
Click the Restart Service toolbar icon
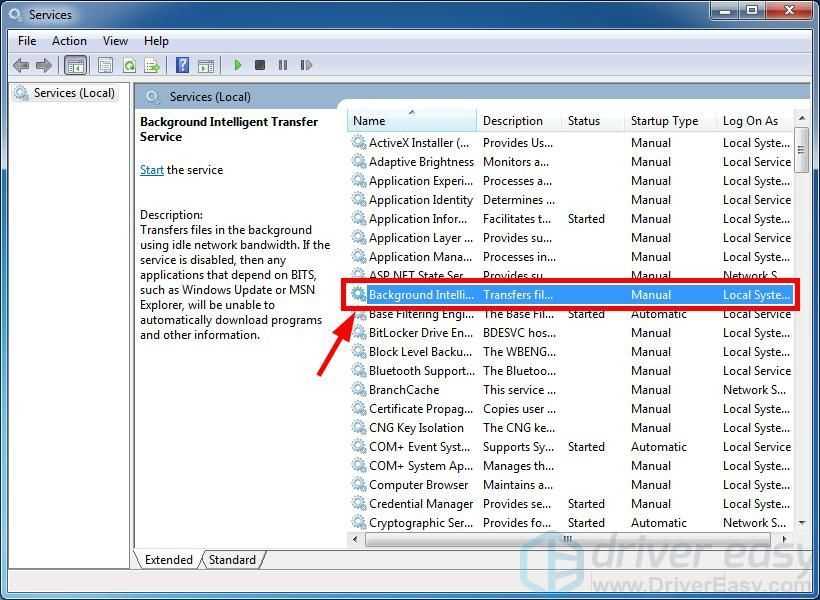click(x=306, y=65)
